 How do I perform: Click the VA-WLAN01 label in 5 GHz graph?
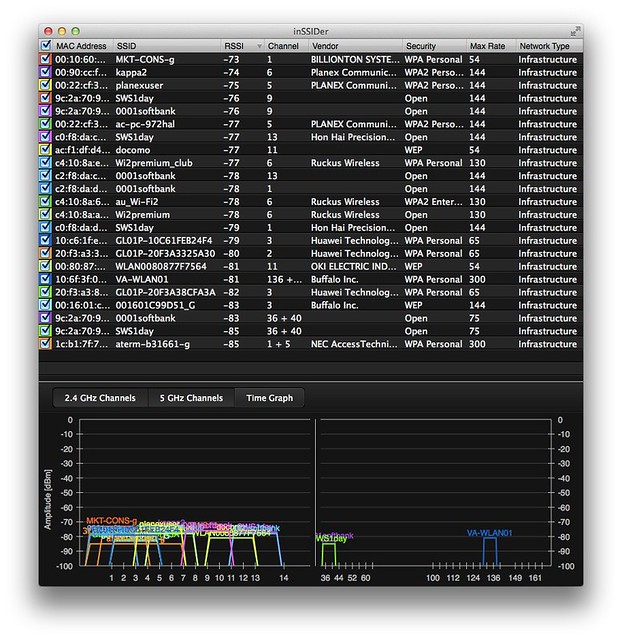(489, 533)
